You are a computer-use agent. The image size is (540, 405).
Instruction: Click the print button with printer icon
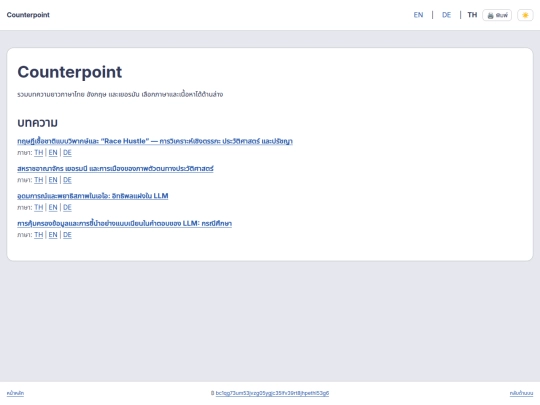click(497, 15)
